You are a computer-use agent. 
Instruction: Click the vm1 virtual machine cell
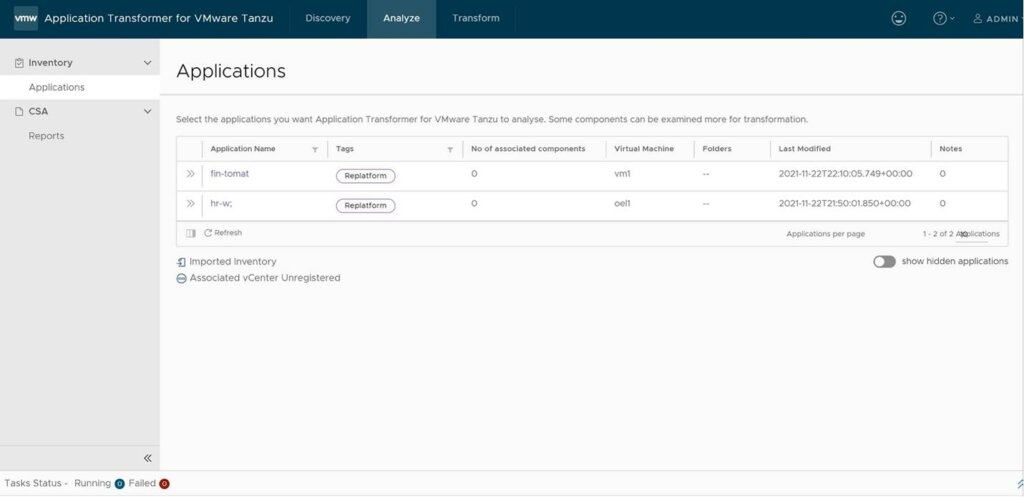coord(622,174)
